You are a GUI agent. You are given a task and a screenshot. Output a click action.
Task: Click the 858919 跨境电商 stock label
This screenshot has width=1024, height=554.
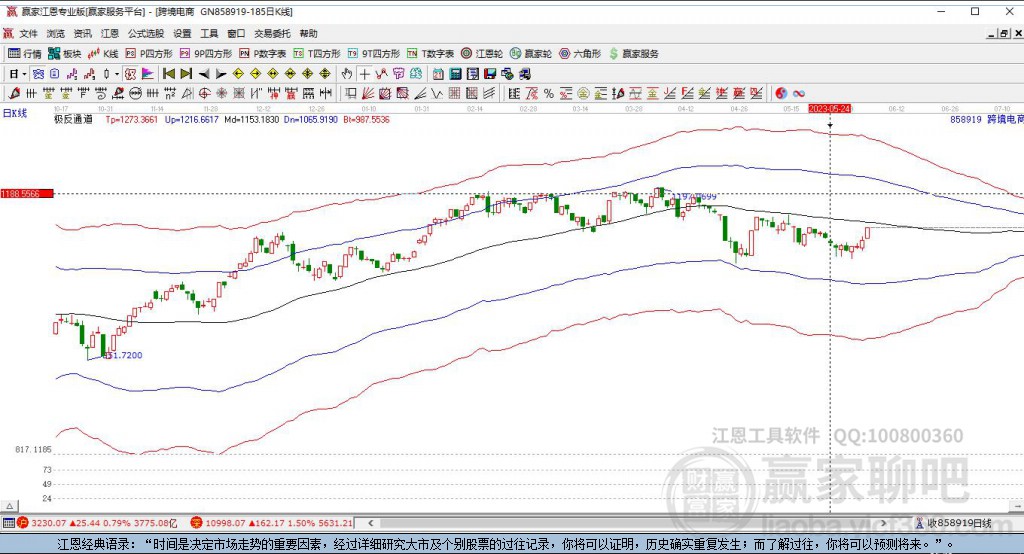987,120
